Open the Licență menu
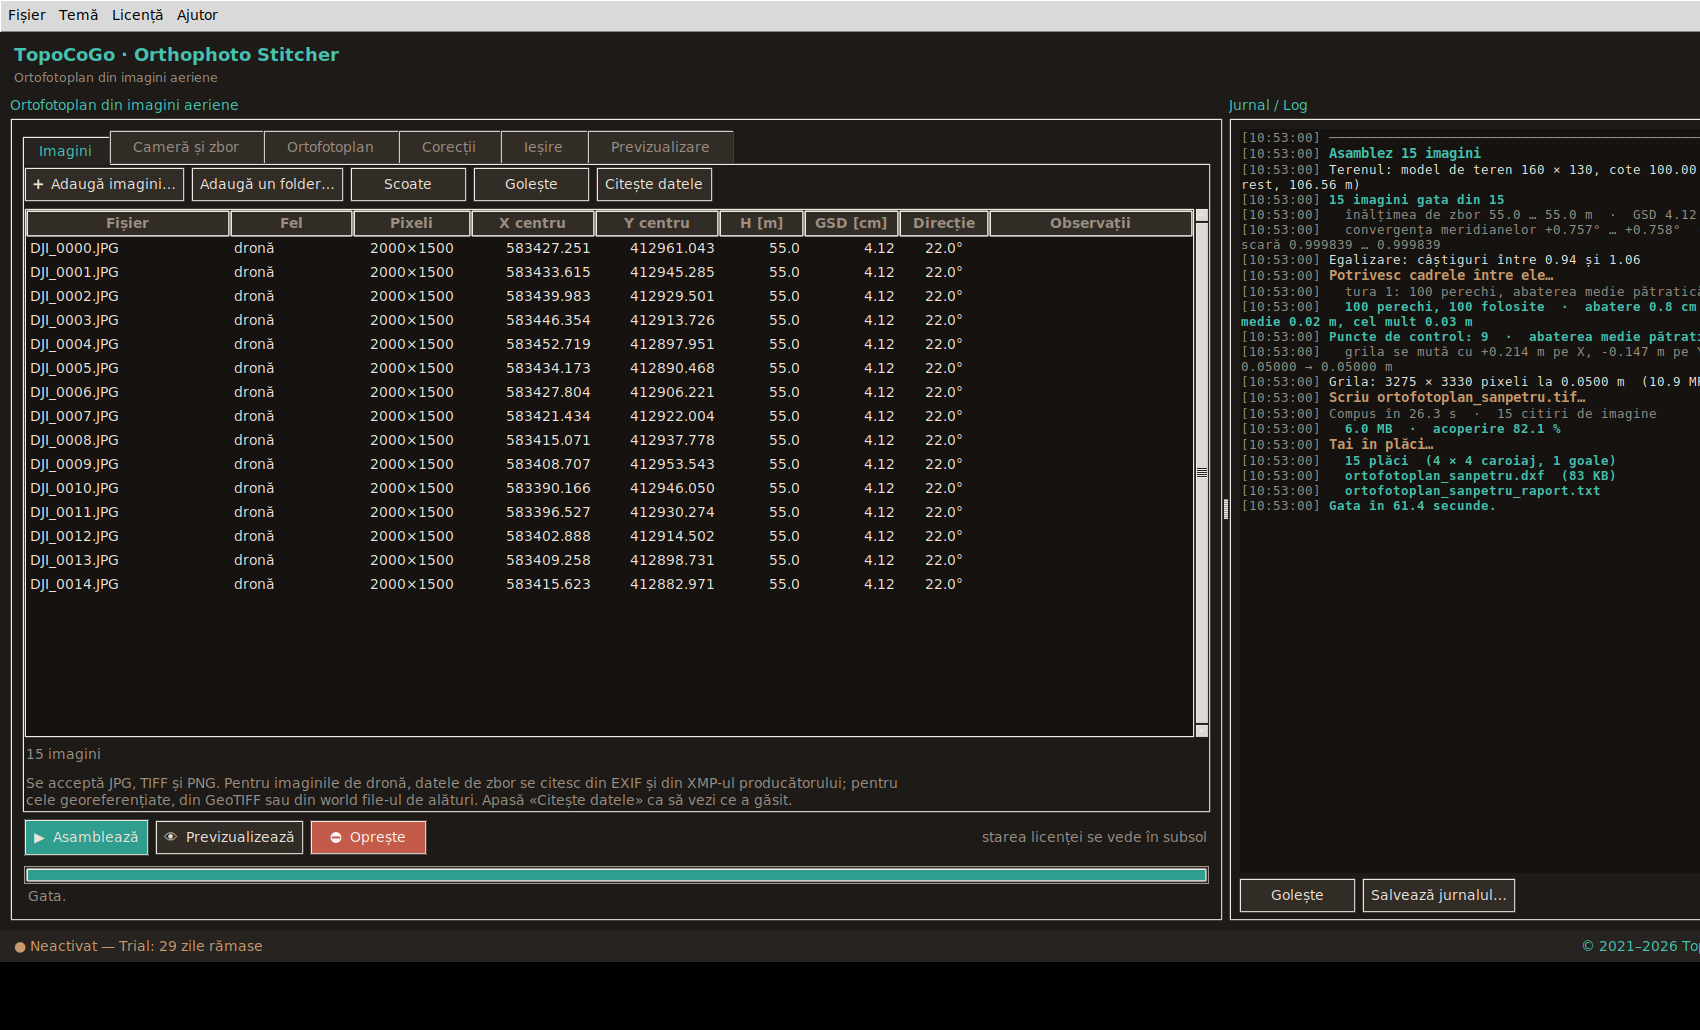This screenshot has width=1700, height=1030. pyautogui.click(x=137, y=15)
